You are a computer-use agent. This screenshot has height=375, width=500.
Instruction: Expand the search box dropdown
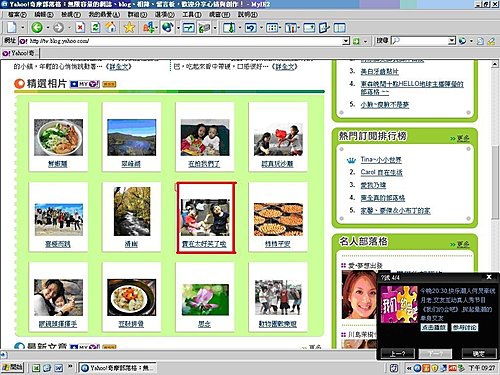pos(452,41)
